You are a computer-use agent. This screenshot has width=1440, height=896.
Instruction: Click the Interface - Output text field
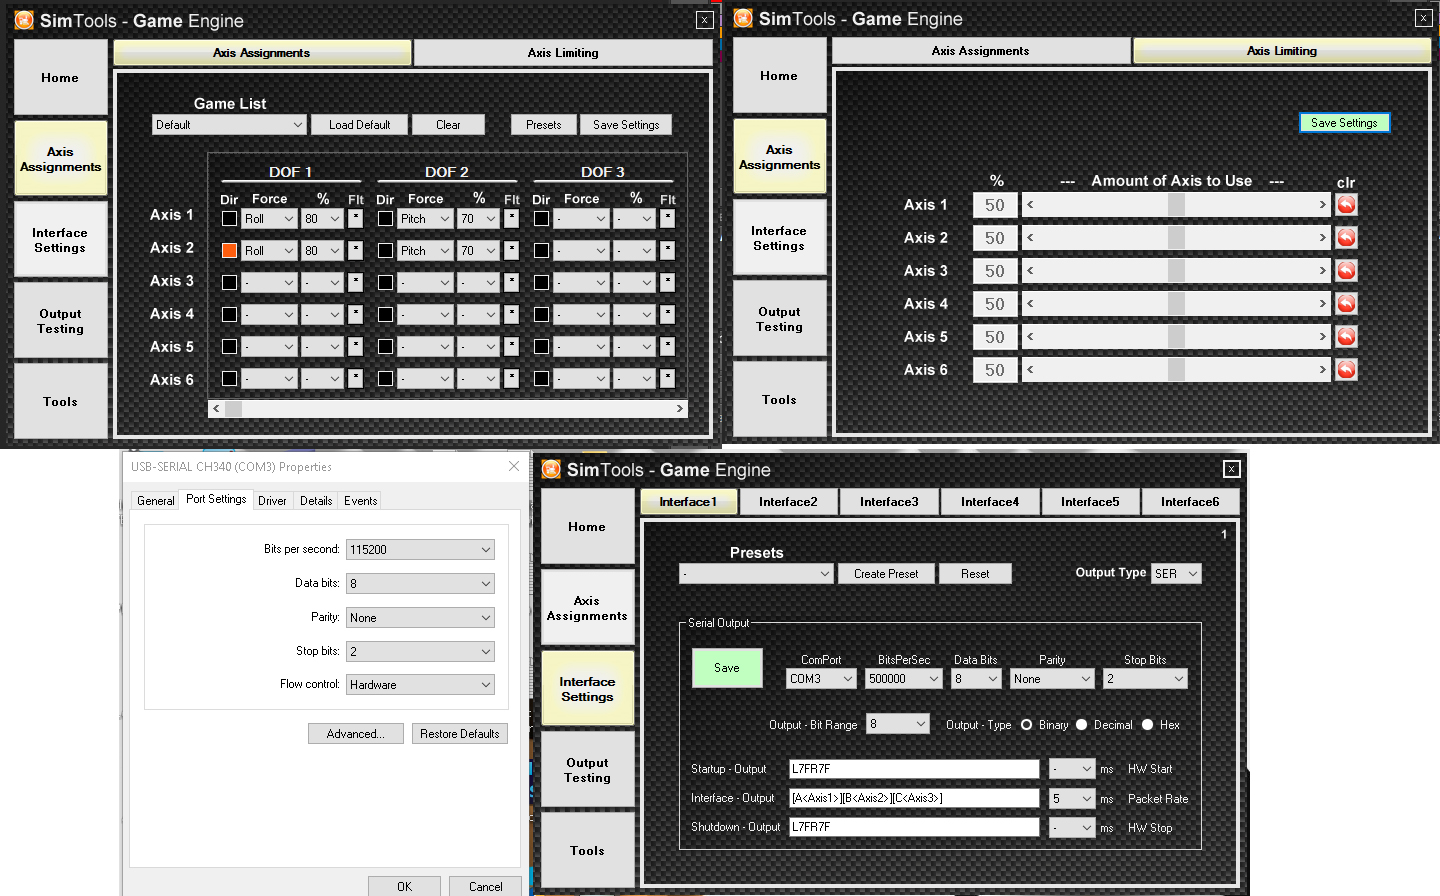914,798
